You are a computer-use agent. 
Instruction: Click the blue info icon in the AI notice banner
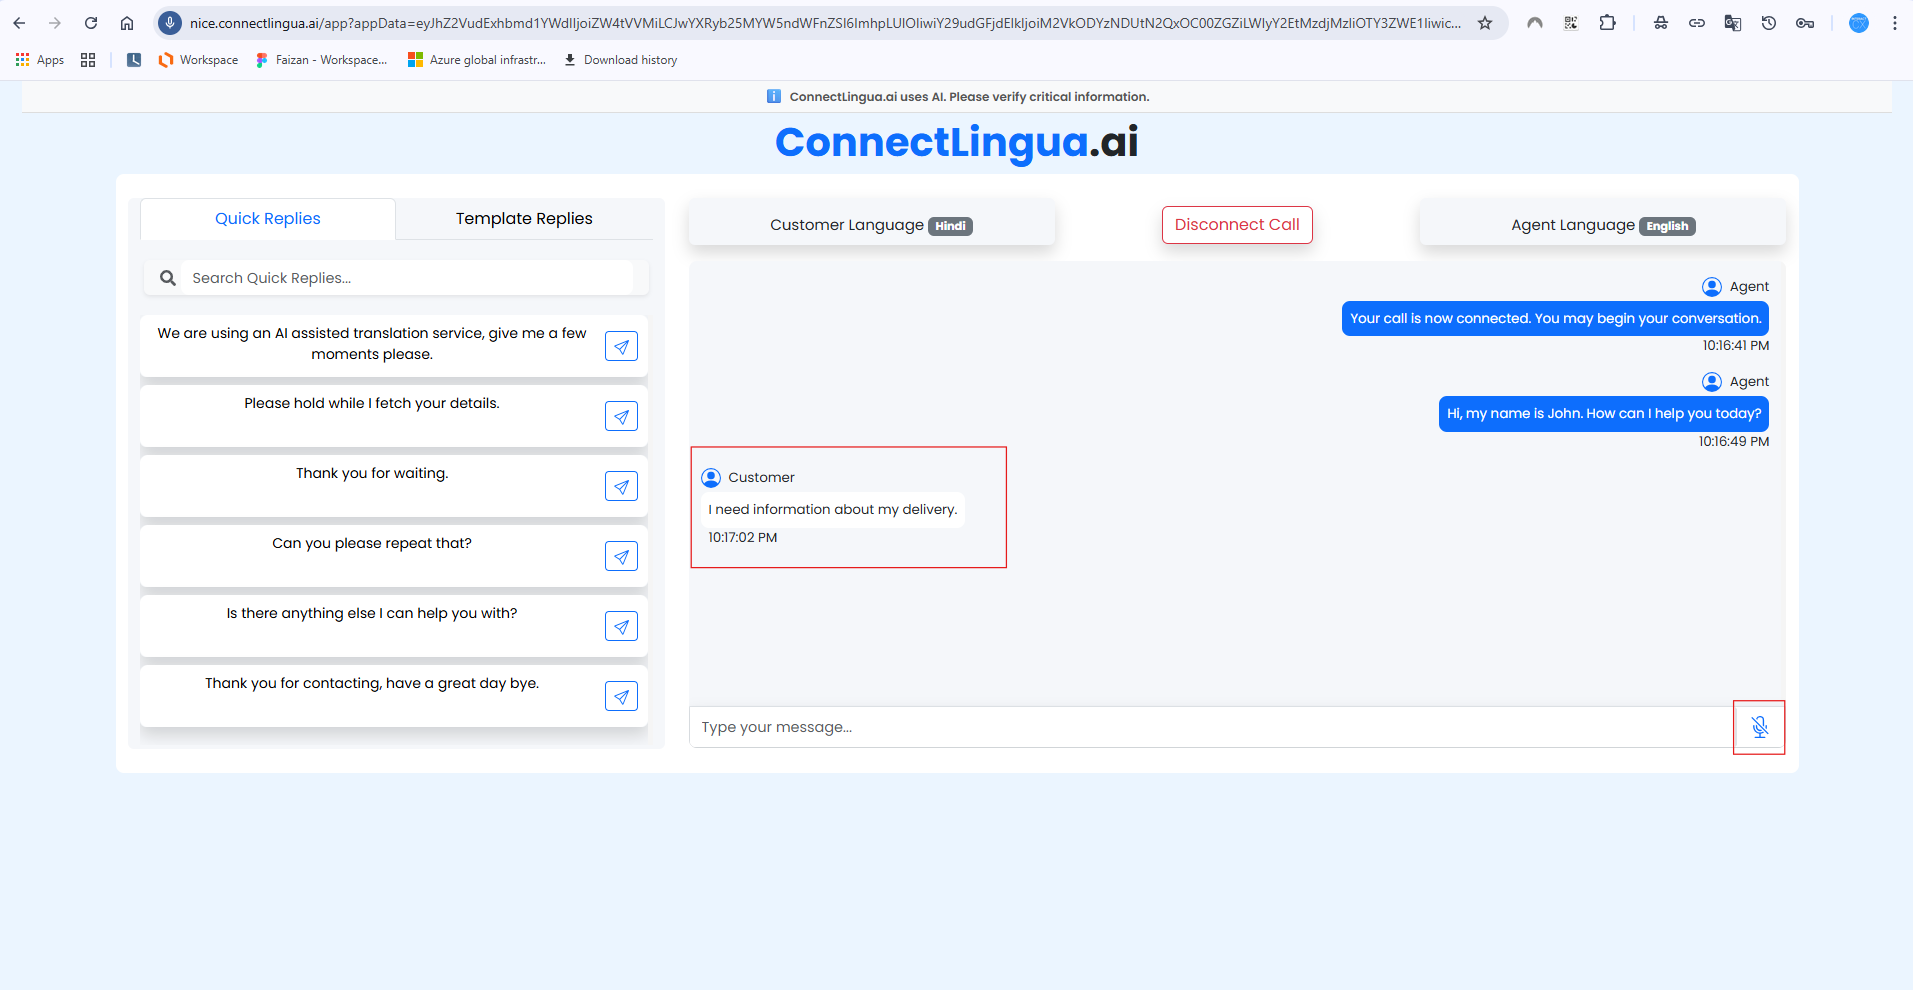(x=773, y=96)
